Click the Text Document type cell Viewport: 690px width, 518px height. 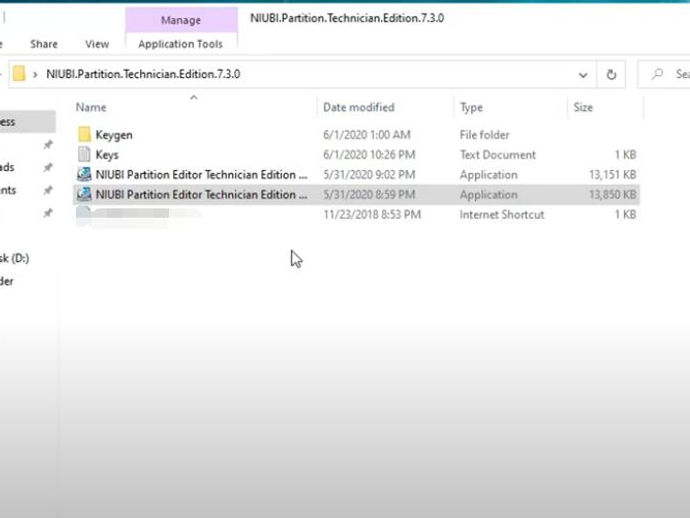click(498, 154)
